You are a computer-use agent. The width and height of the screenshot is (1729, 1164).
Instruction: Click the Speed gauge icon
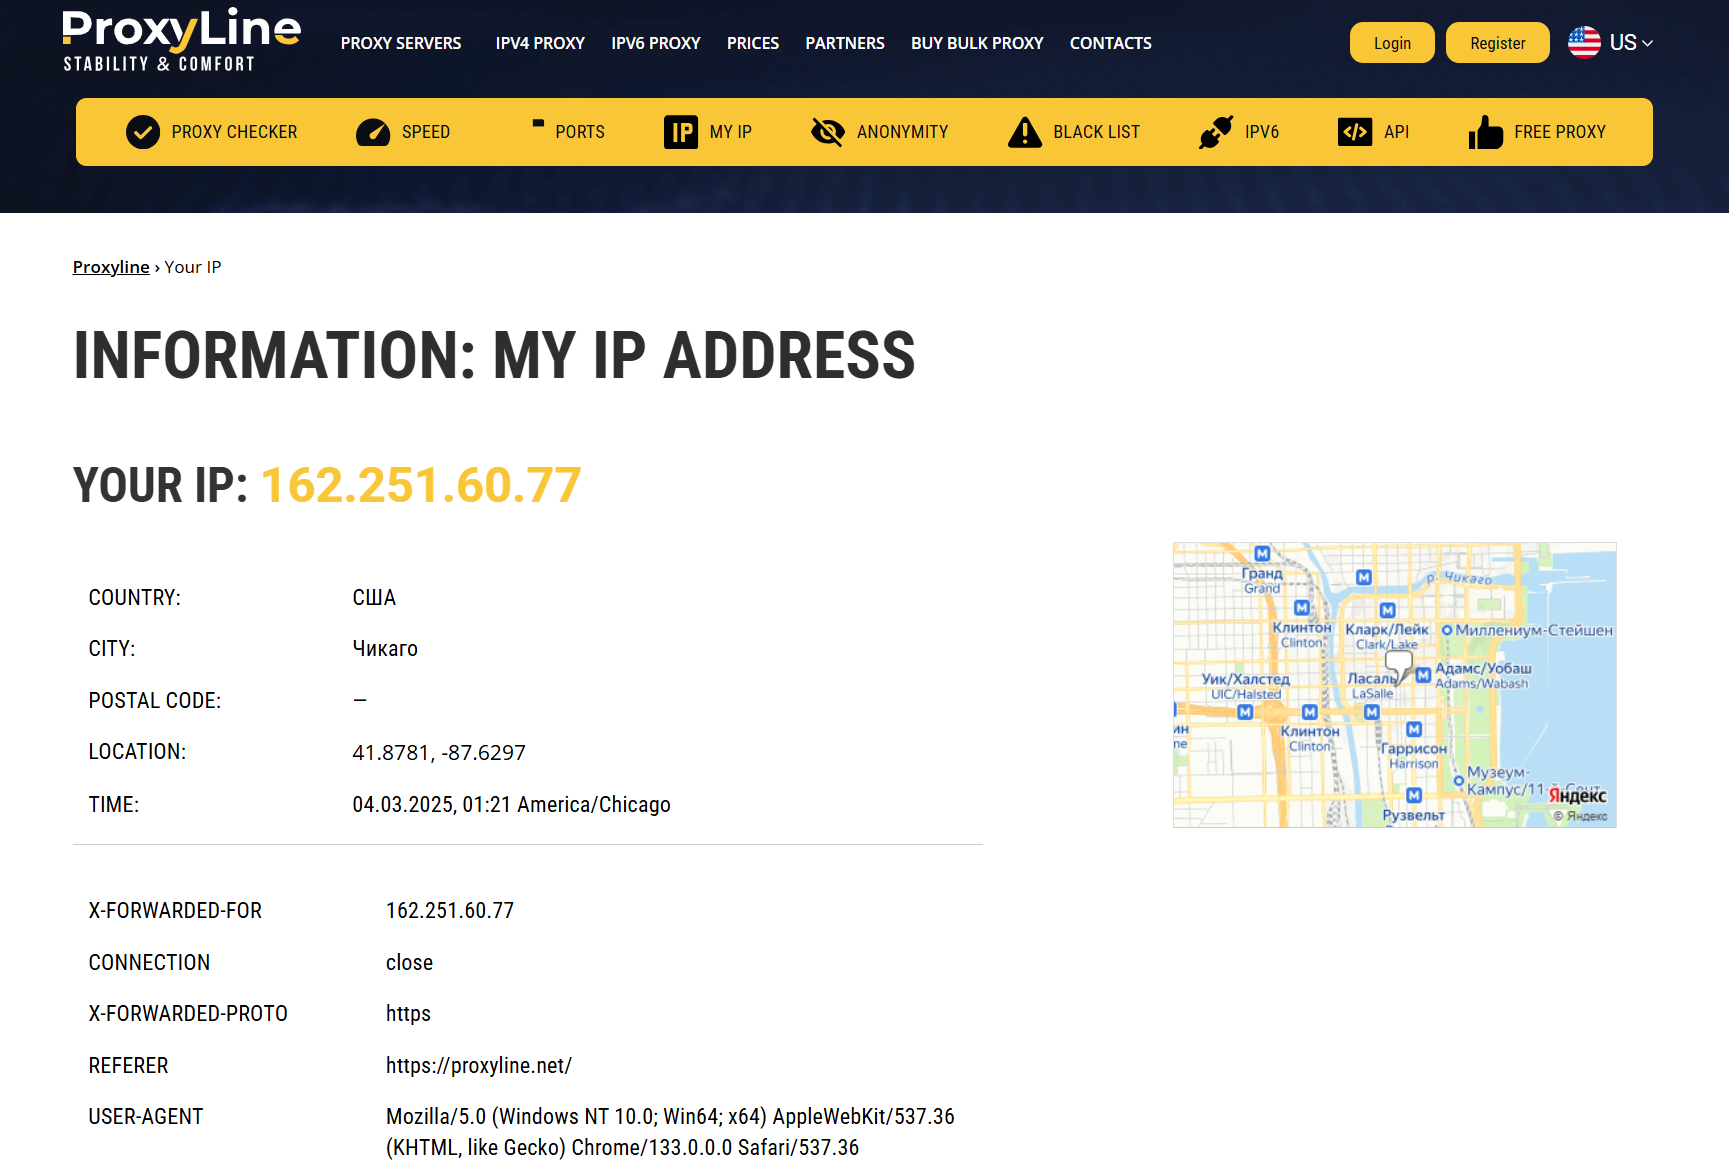[373, 132]
